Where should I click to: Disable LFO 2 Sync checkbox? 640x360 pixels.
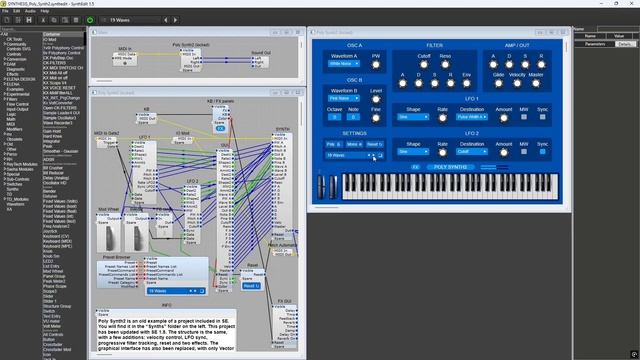(x=542, y=152)
